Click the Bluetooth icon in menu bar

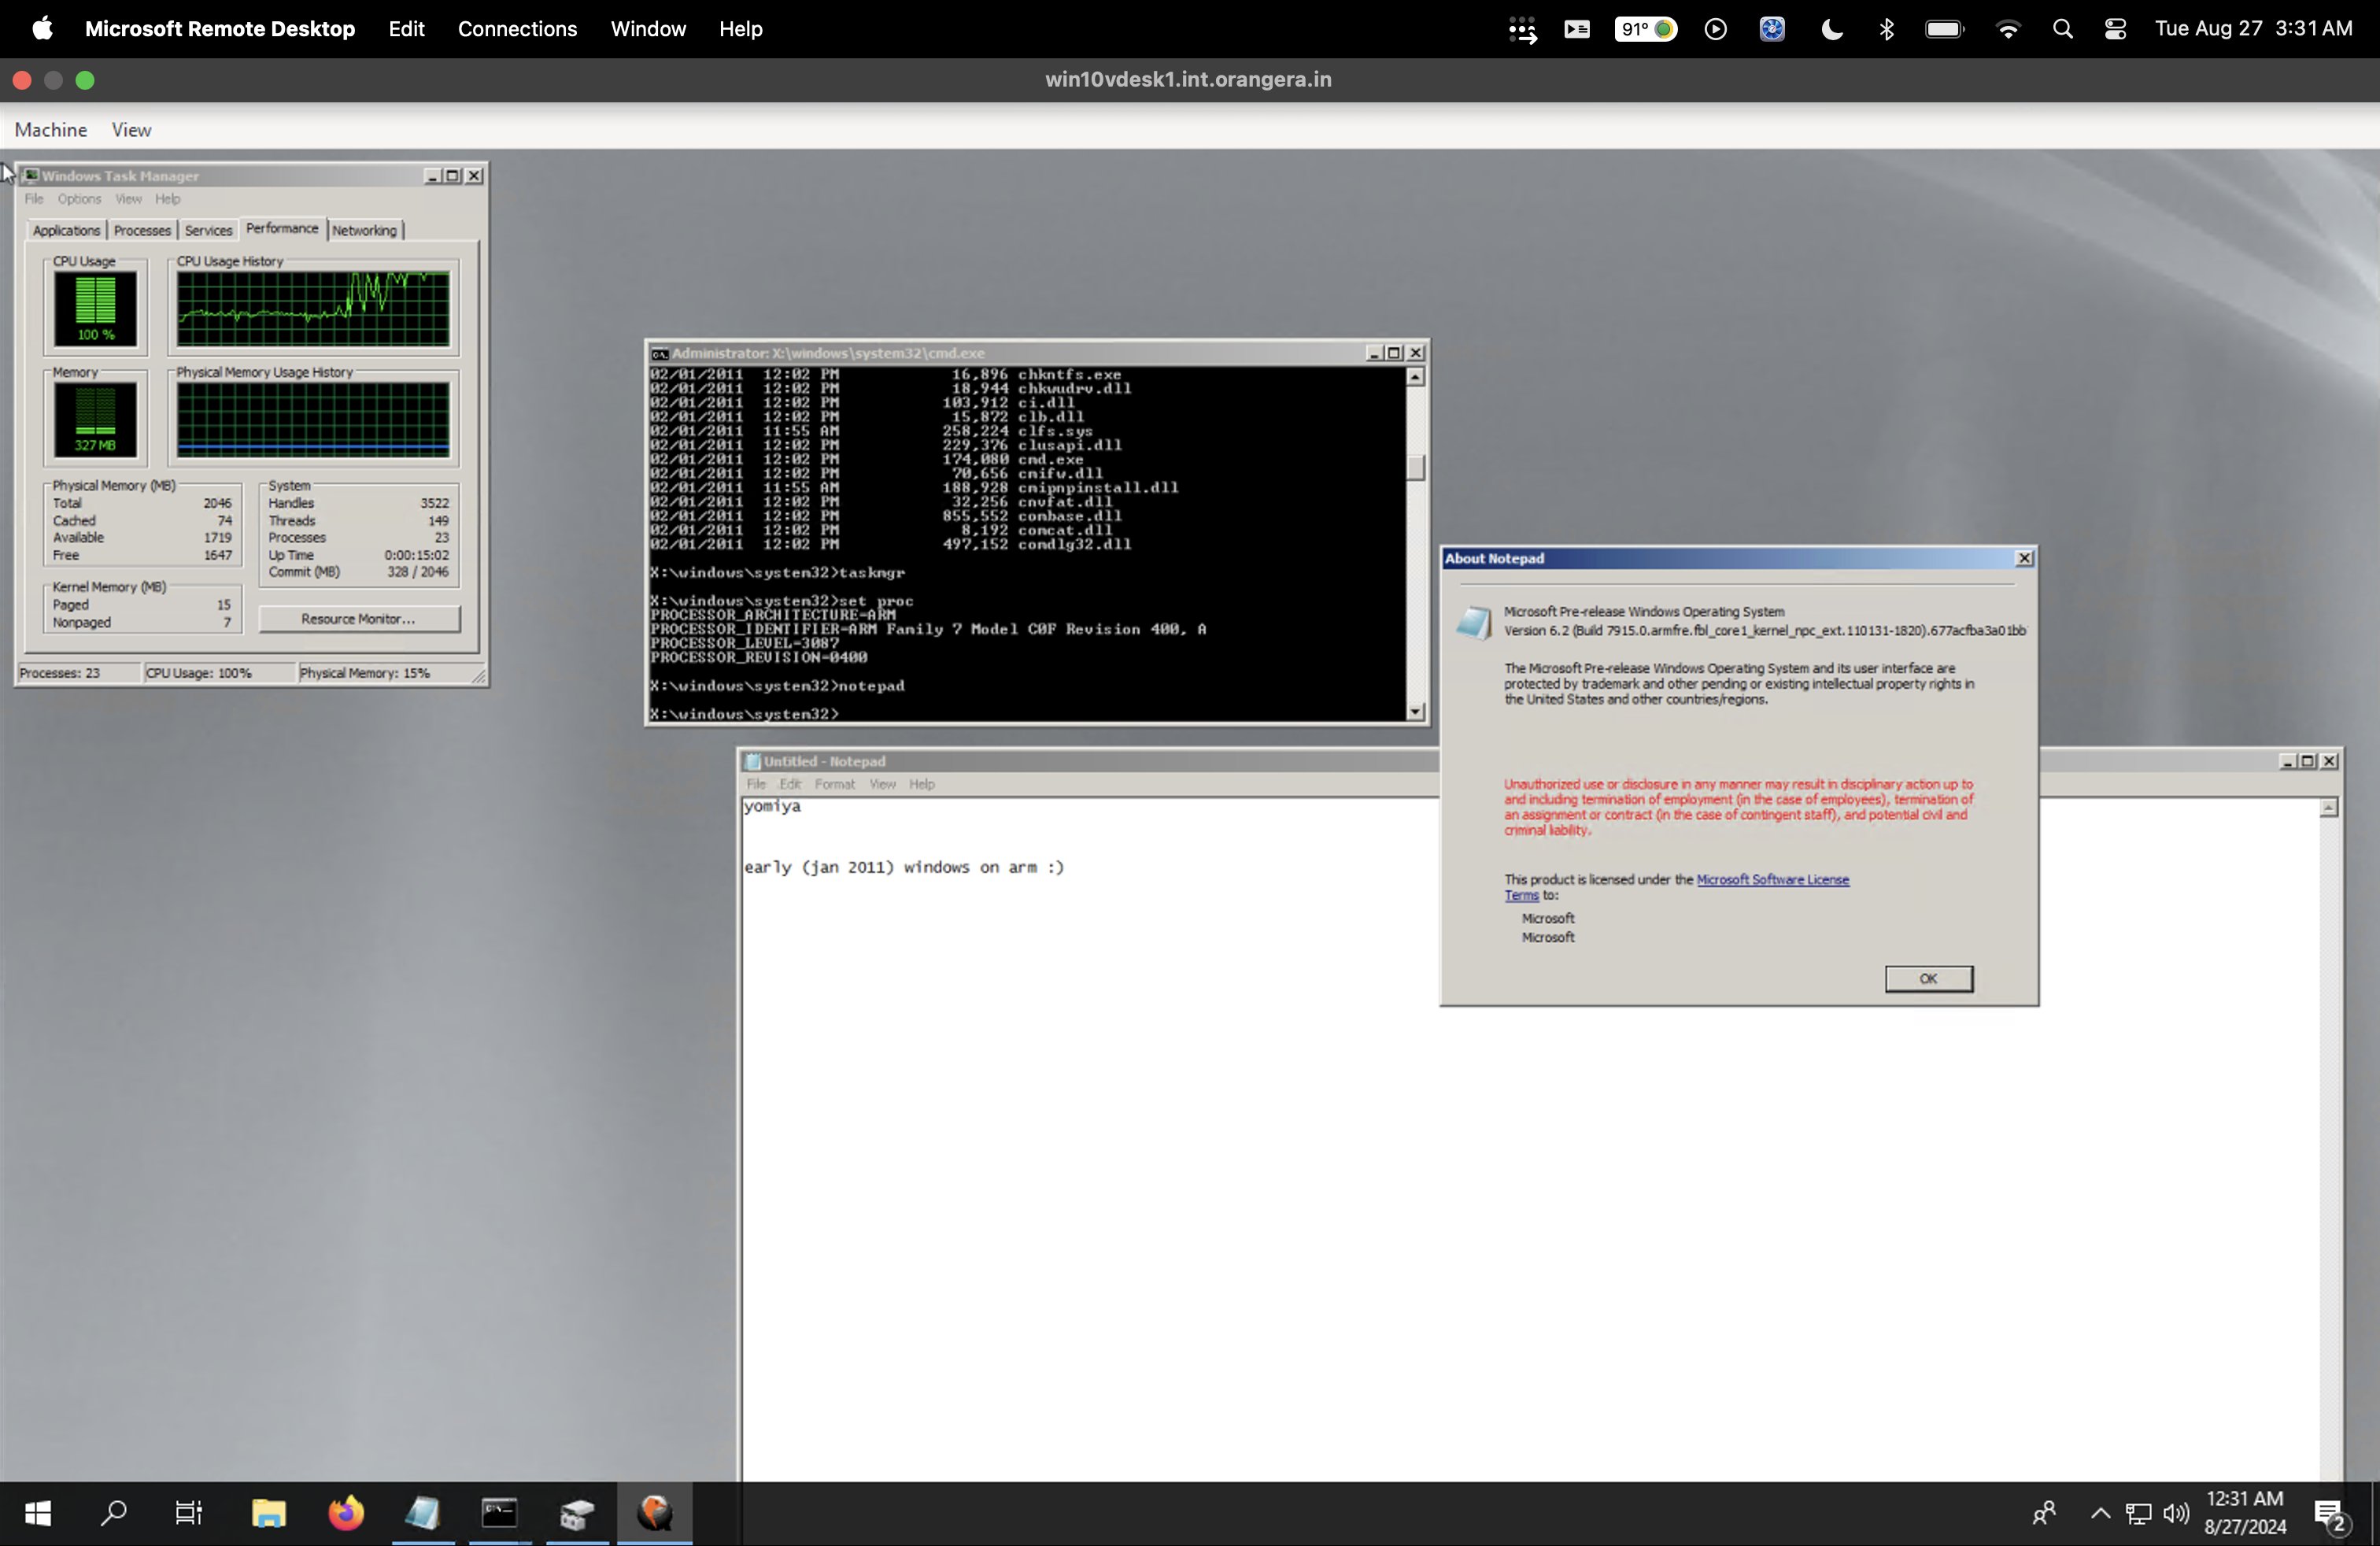coord(1886,29)
